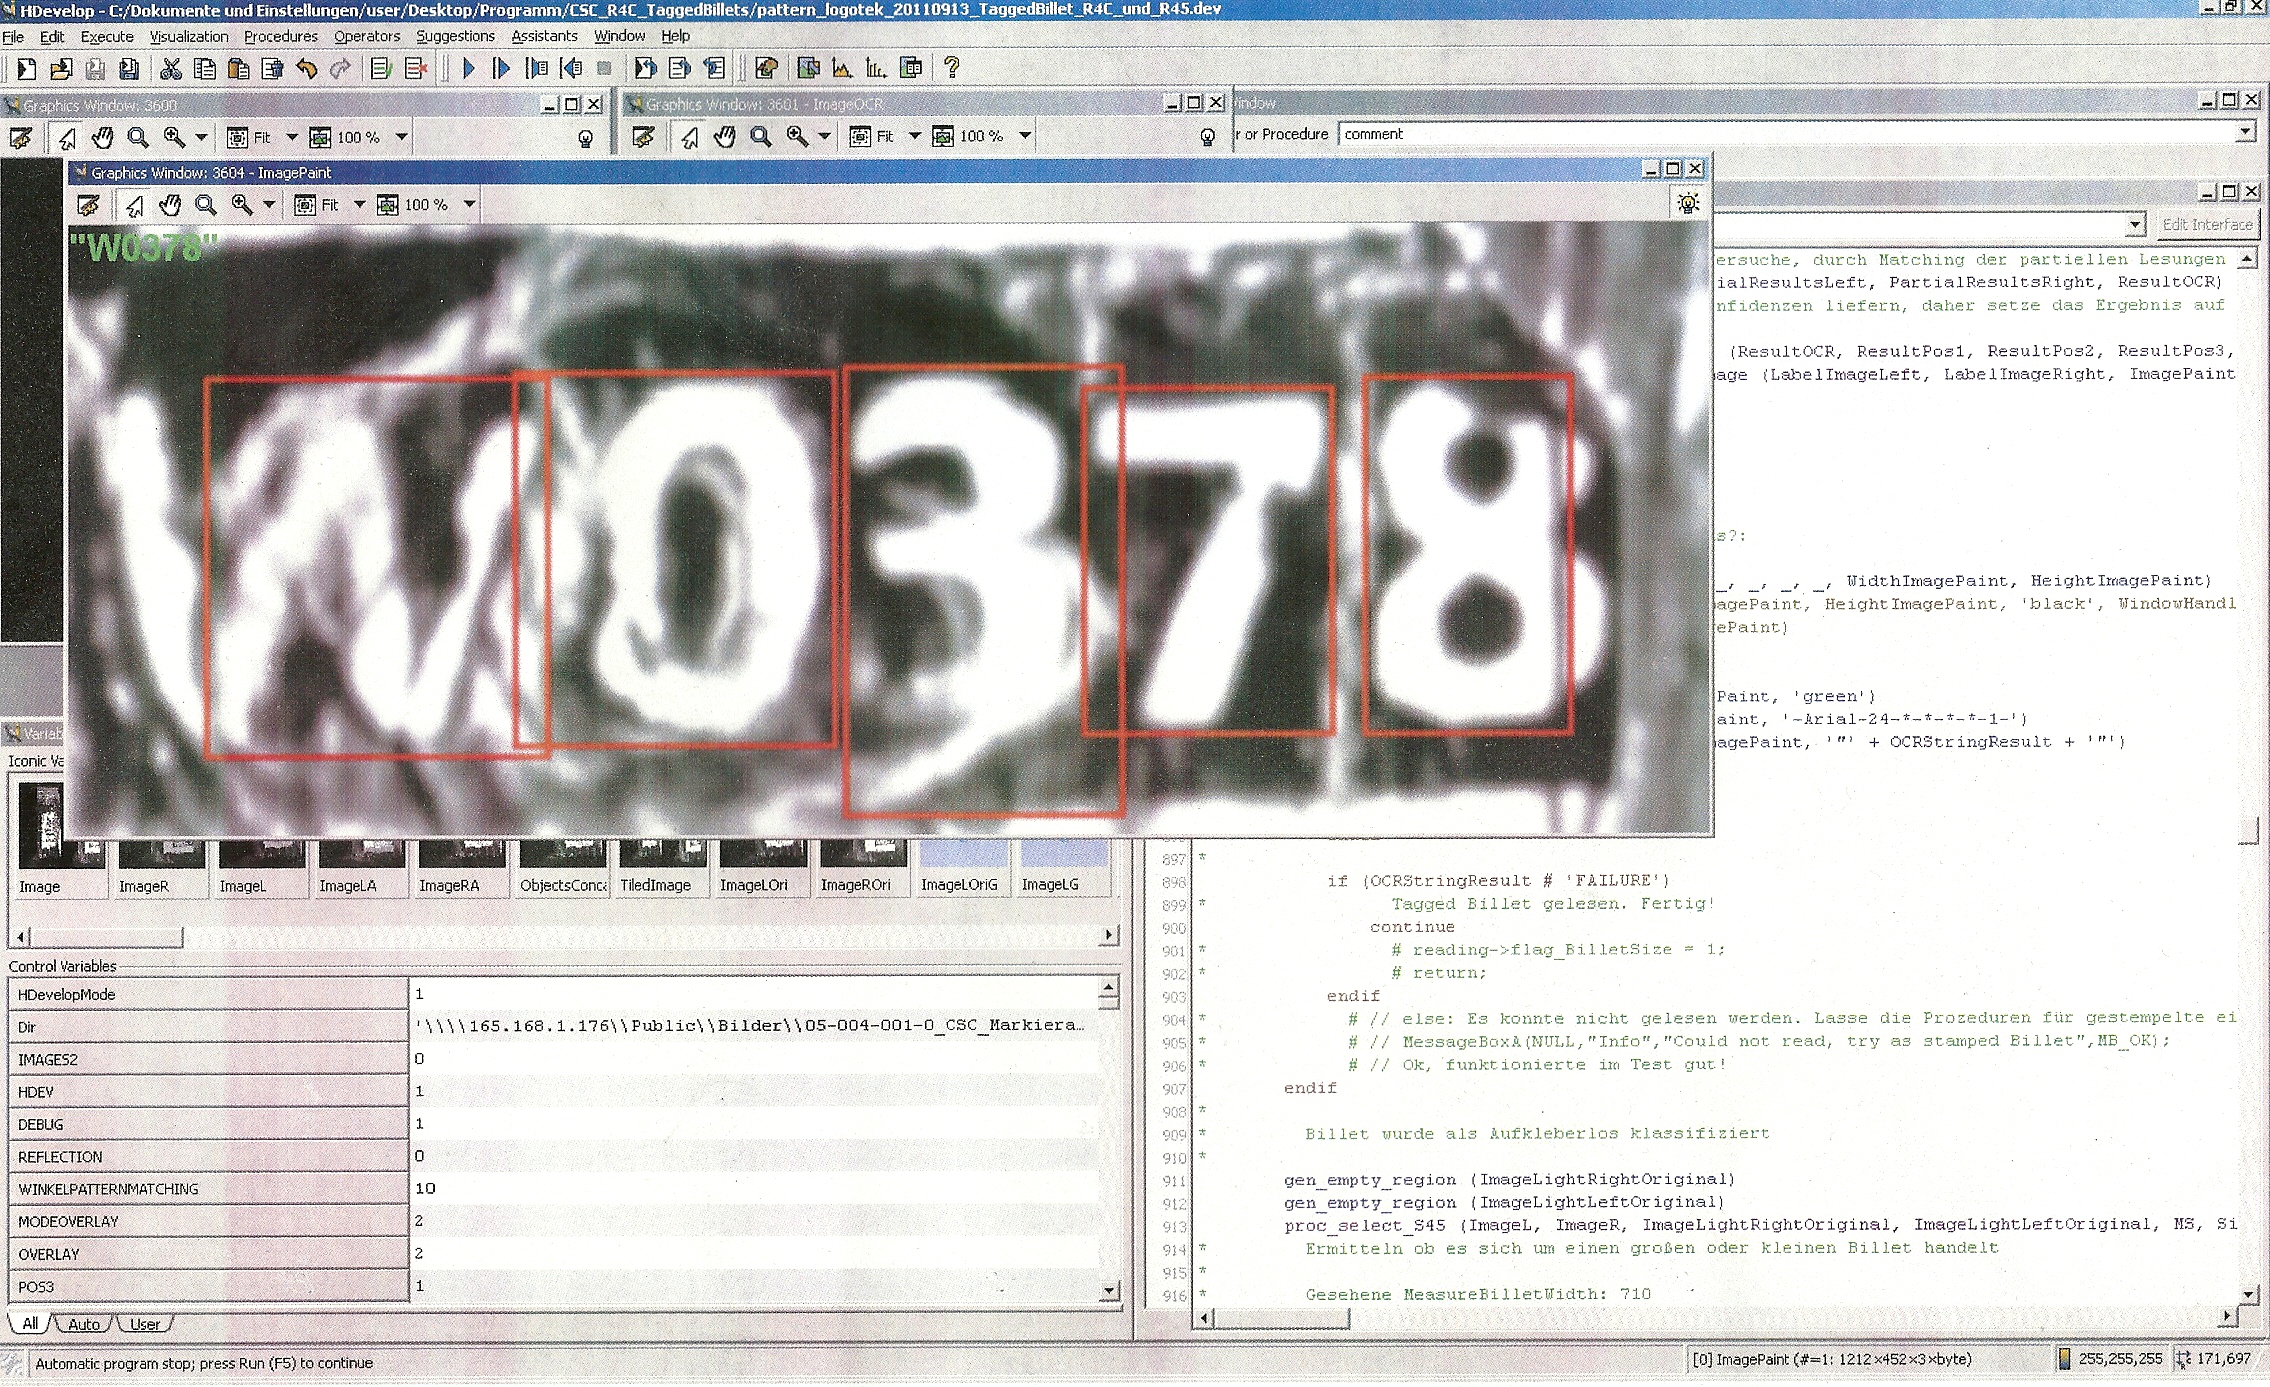Click the Run program play icon
The height and width of the screenshot is (1387, 2270).
(x=468, y=68)
